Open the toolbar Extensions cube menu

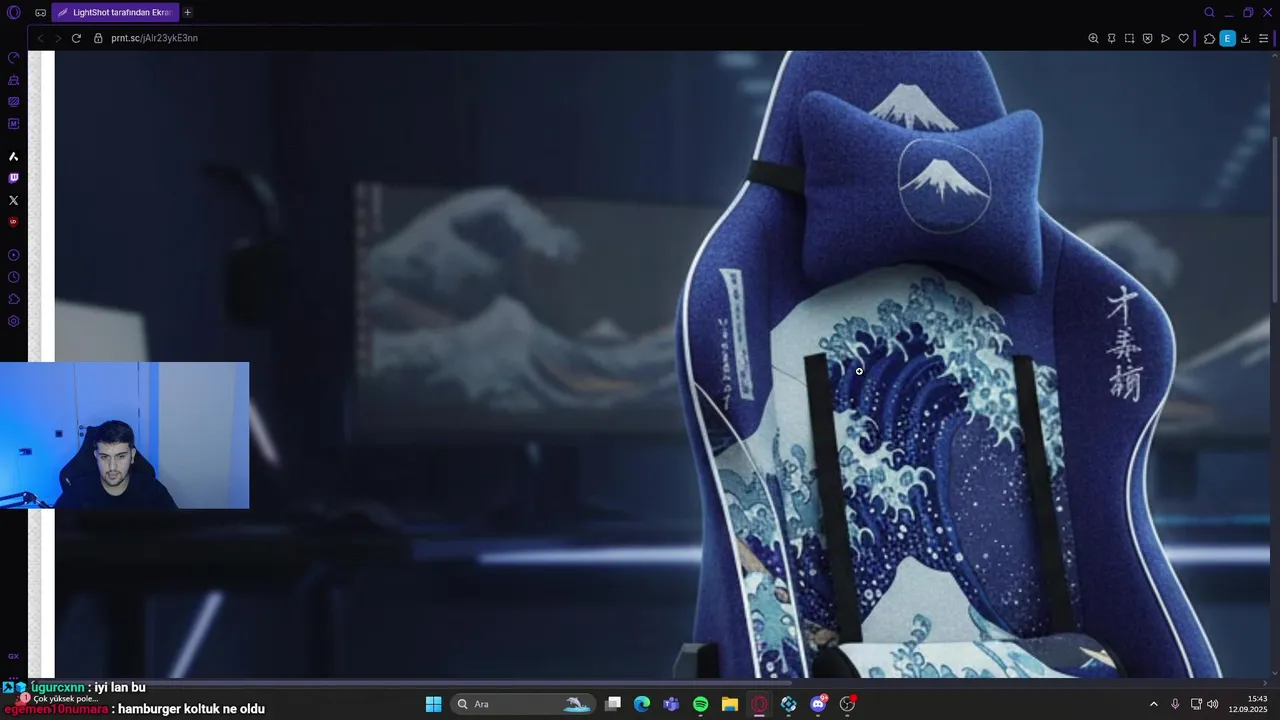click(x=1209, y=38)
